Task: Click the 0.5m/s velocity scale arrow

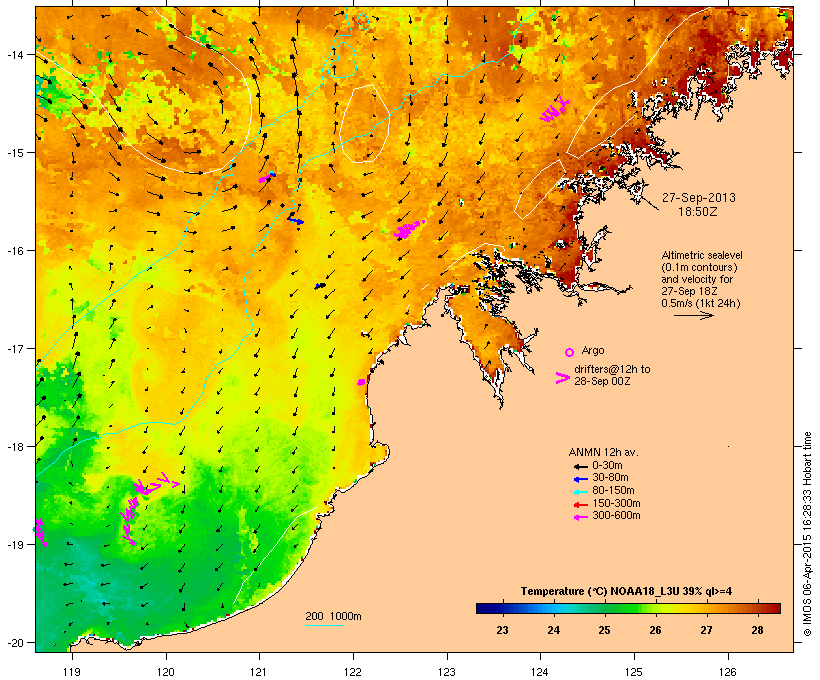Action: point(693,315)
